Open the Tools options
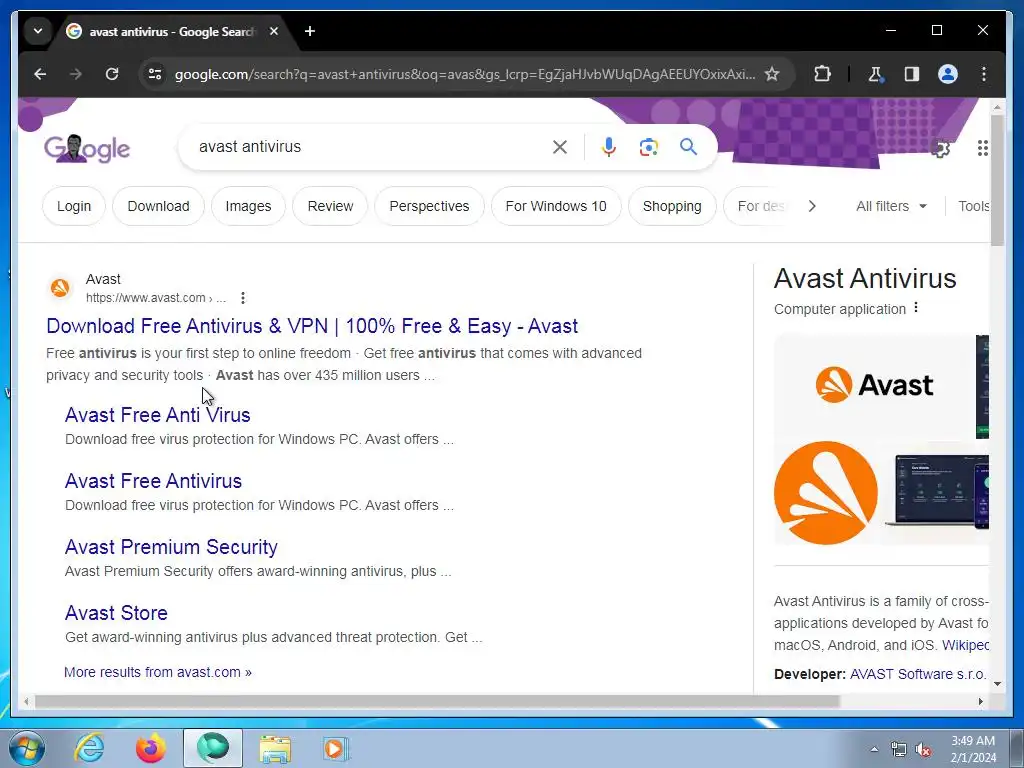Screen dimensions: 1024x768 click(973, 206)
